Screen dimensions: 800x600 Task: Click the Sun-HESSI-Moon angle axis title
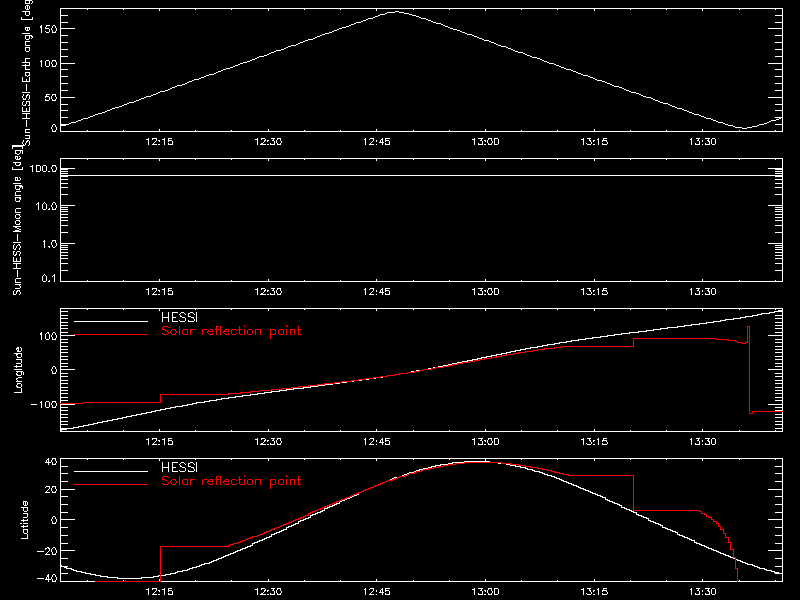coord(17,220)
